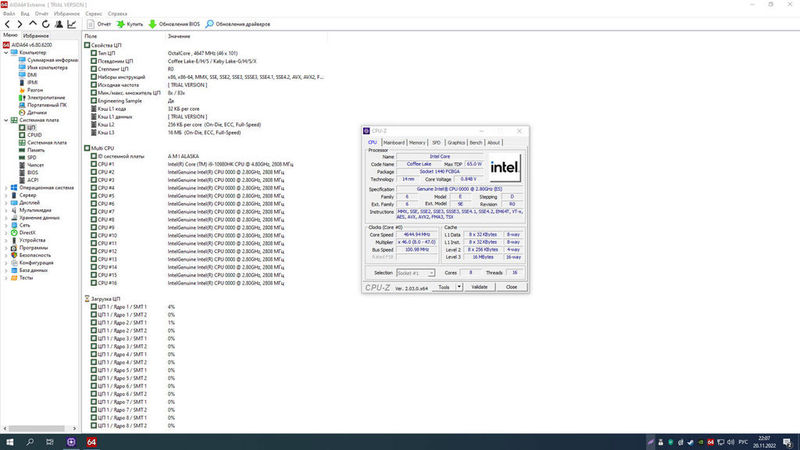Open the Избранное menu in the menu bar

pos(67,14)
